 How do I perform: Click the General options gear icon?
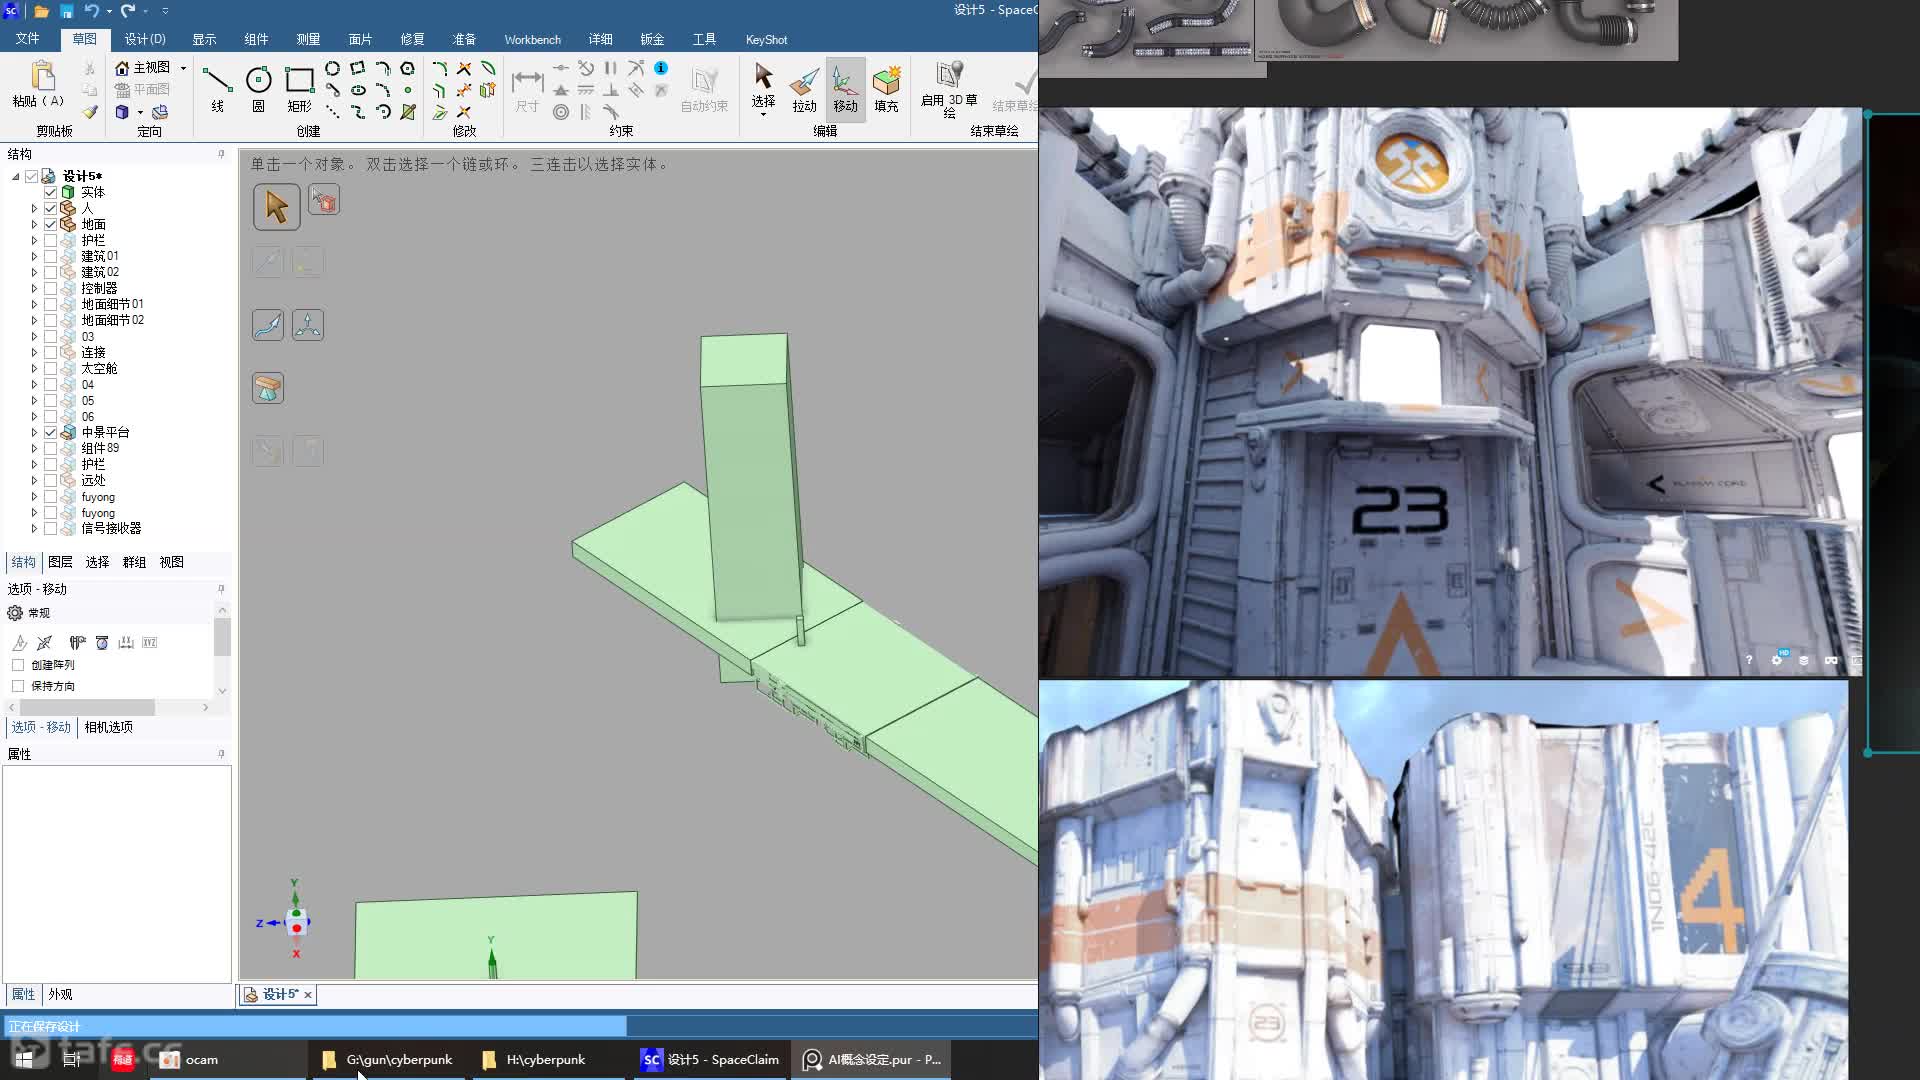click(15, 613)
